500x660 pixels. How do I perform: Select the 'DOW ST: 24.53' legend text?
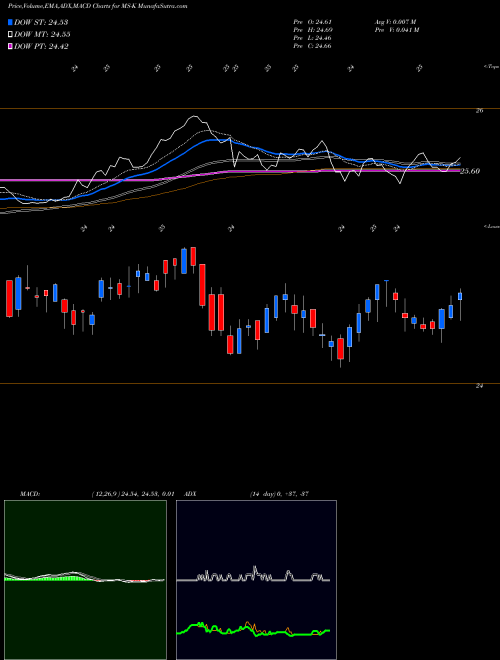pyautogui.click(x=41, y=22)
